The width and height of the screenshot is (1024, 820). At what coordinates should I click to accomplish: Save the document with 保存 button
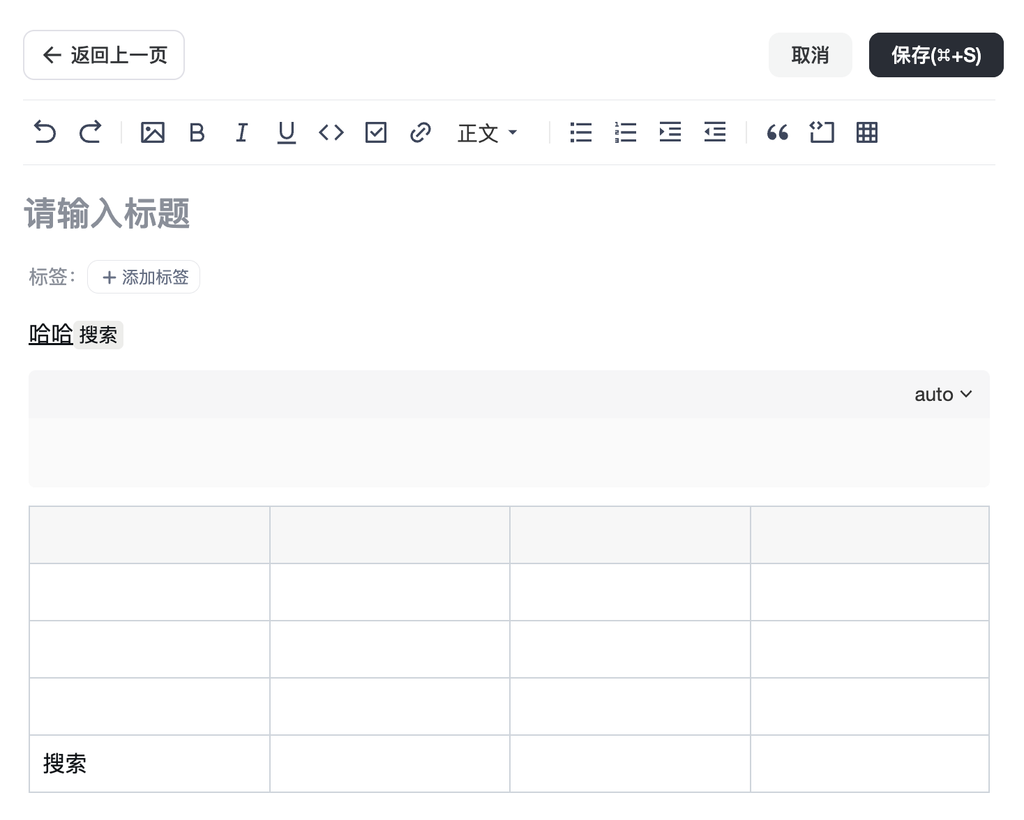935,55
